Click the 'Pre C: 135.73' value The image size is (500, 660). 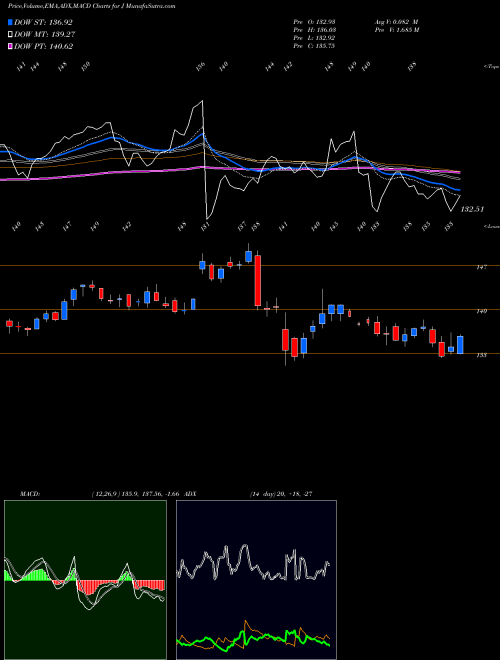click(x=314, y=46)
